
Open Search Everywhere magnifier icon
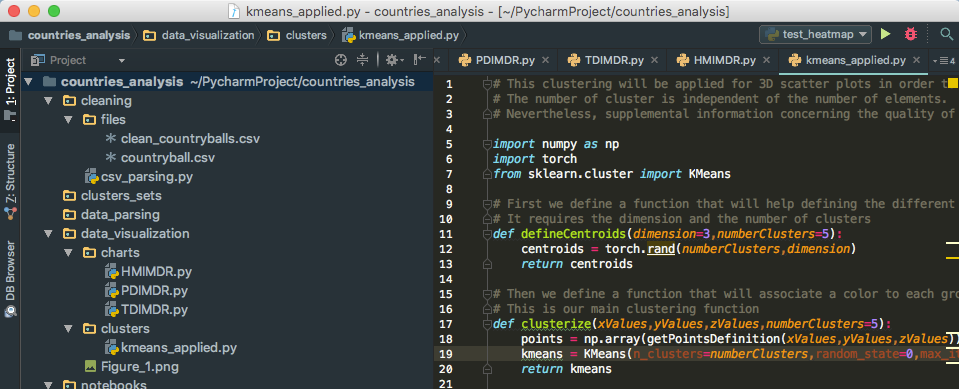pos(946,34)
